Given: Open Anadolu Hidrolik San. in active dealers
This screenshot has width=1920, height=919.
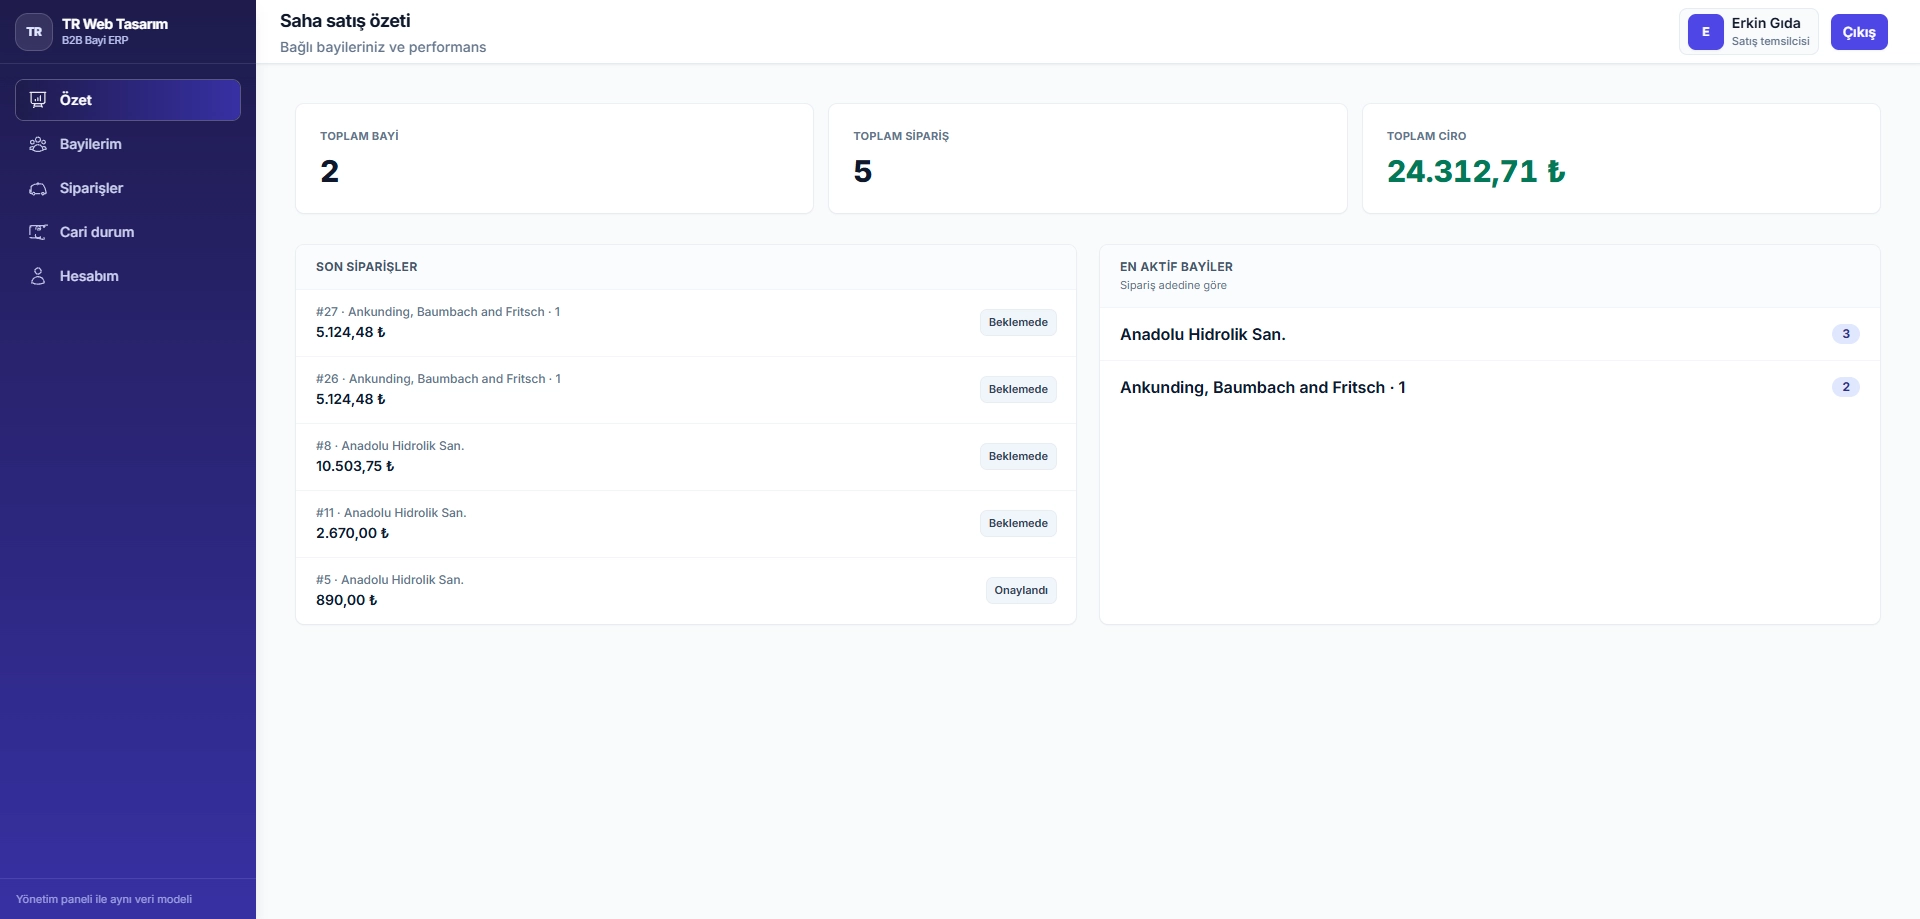Looking at the screenshot, I should 1202,334.
